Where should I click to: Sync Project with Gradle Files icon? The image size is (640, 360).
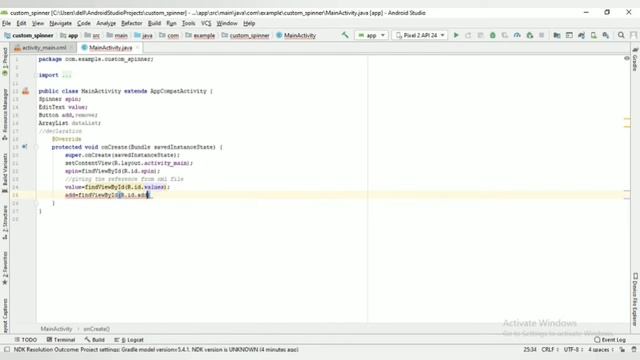point(581,36)
